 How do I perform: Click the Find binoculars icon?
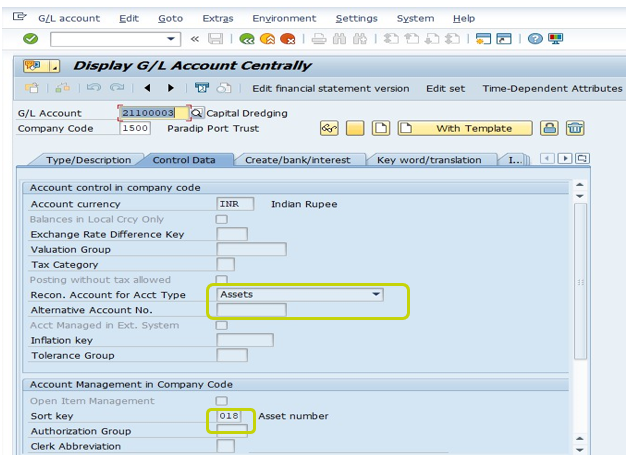point(339,39)
